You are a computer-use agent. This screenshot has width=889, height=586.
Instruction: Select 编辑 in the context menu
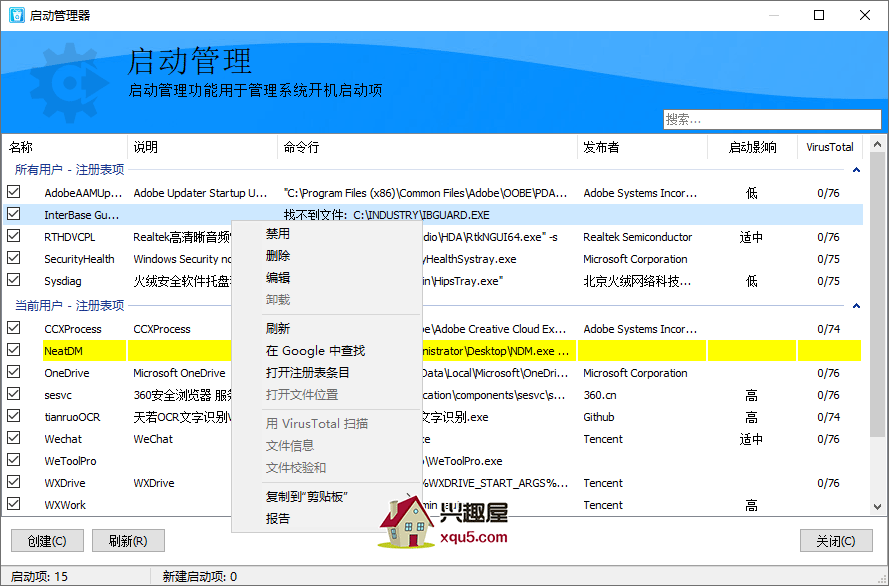click(278, 278)
